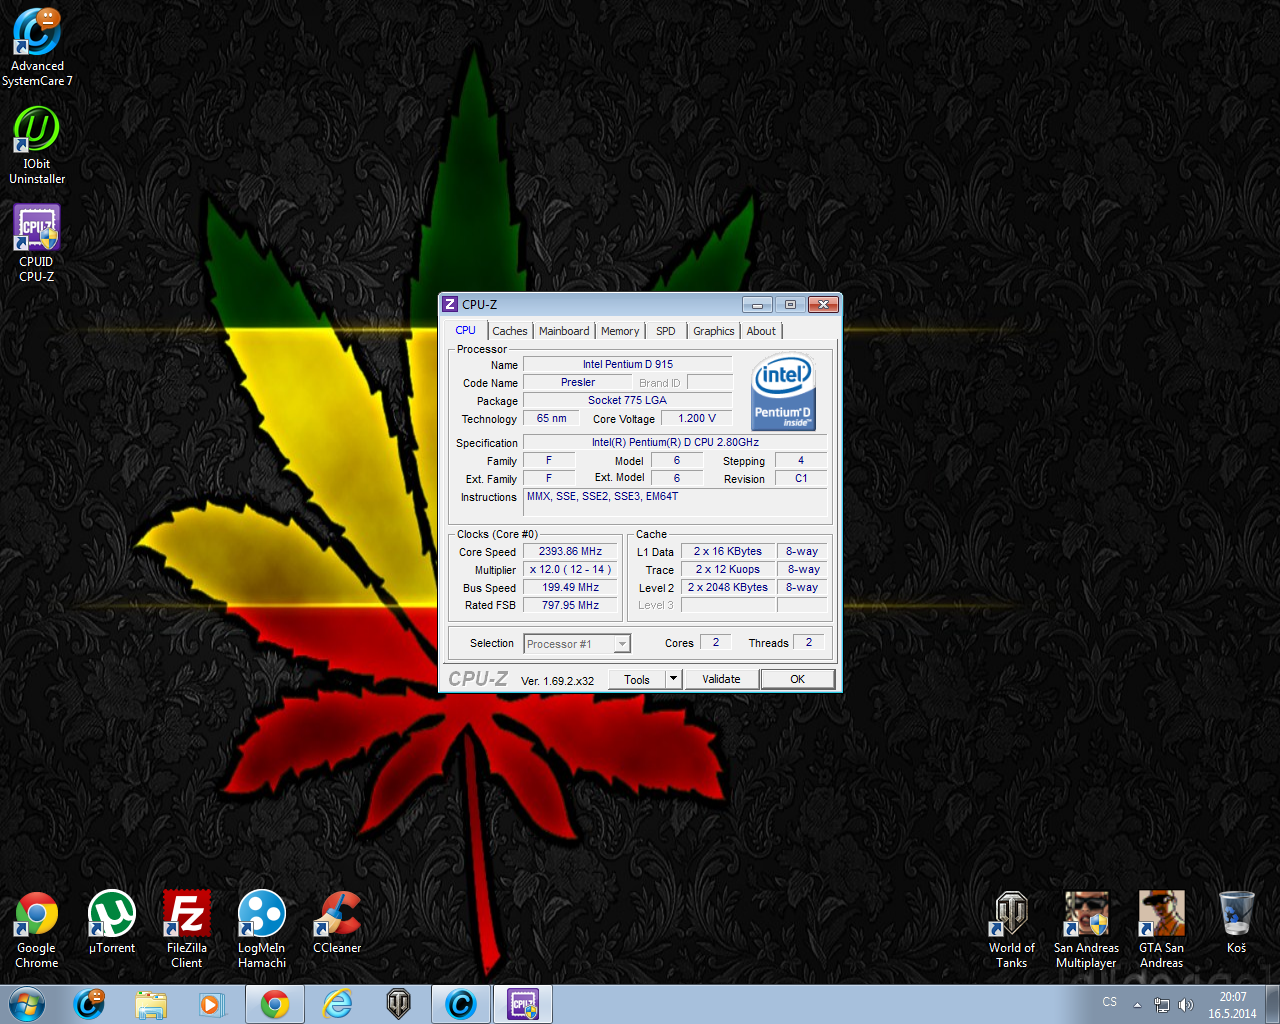The image size is (1280, 1024).
Task: Switch to the Memory tab
Action: pos(620,331)
